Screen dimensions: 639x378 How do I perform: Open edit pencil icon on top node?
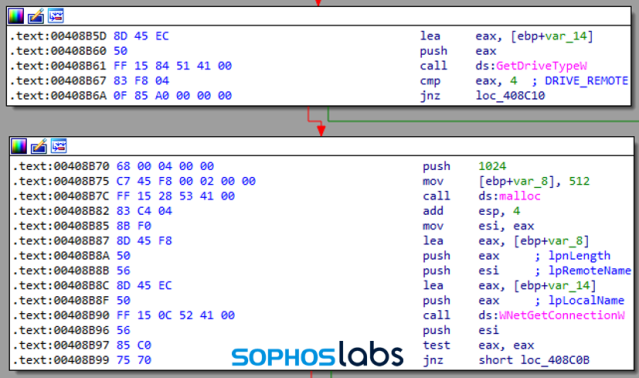[x=36, y=16]
